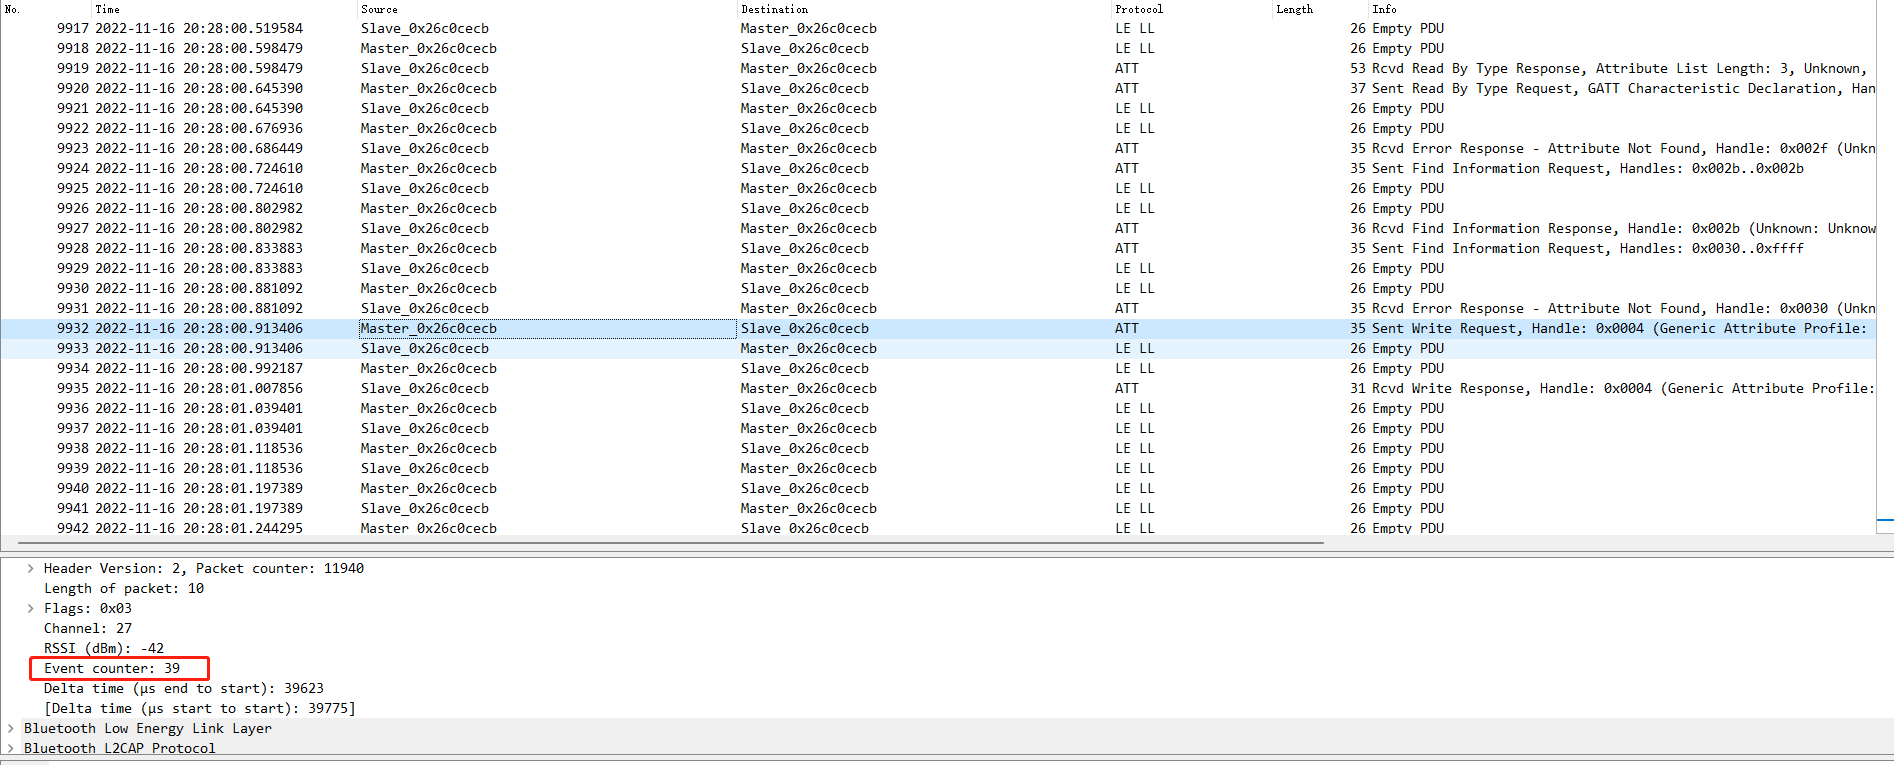Select packet 9936 row
Screen dimensions: 1894x765
point(938,408)
